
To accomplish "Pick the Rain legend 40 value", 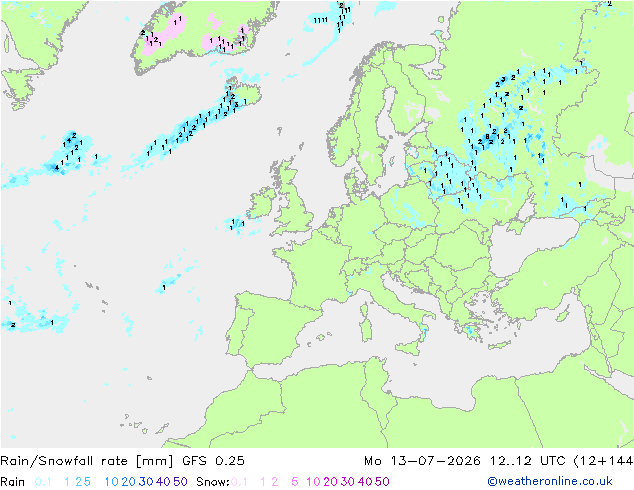I will pos(163,482).
